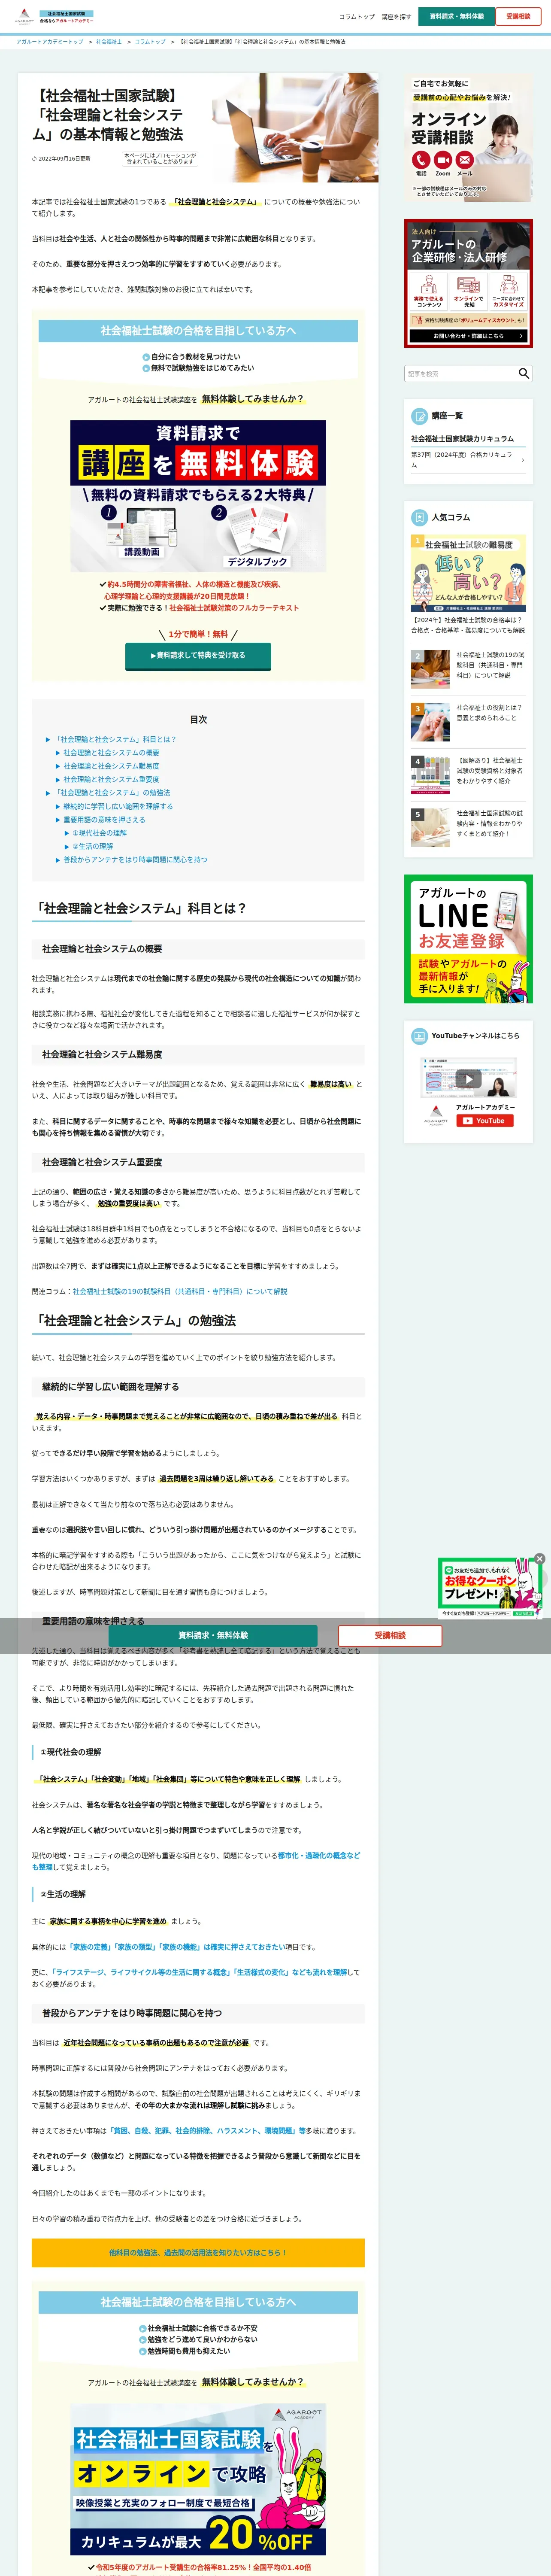The height and width of the screenshot is (2576, 551).
Task: Click the Zoom consultation icon
Action: coord(443,160)
